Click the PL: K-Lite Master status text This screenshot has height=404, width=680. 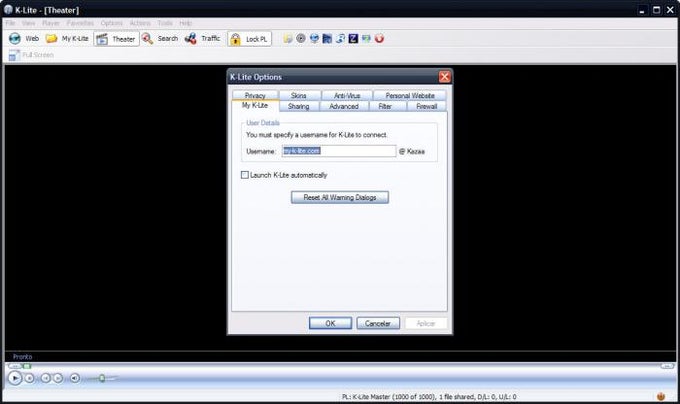(429, 397)
